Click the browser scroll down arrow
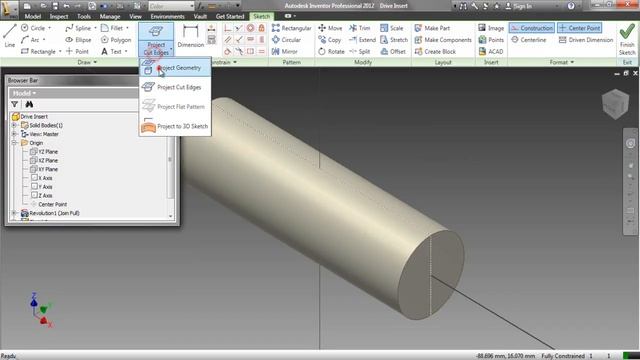640x360 pixels. pyautogui.click(x=171, y=216)
